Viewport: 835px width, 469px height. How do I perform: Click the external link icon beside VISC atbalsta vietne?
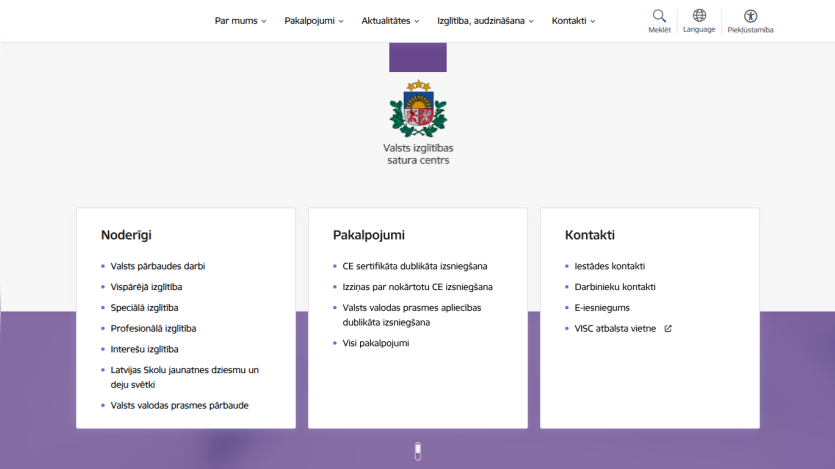point(668,329)
